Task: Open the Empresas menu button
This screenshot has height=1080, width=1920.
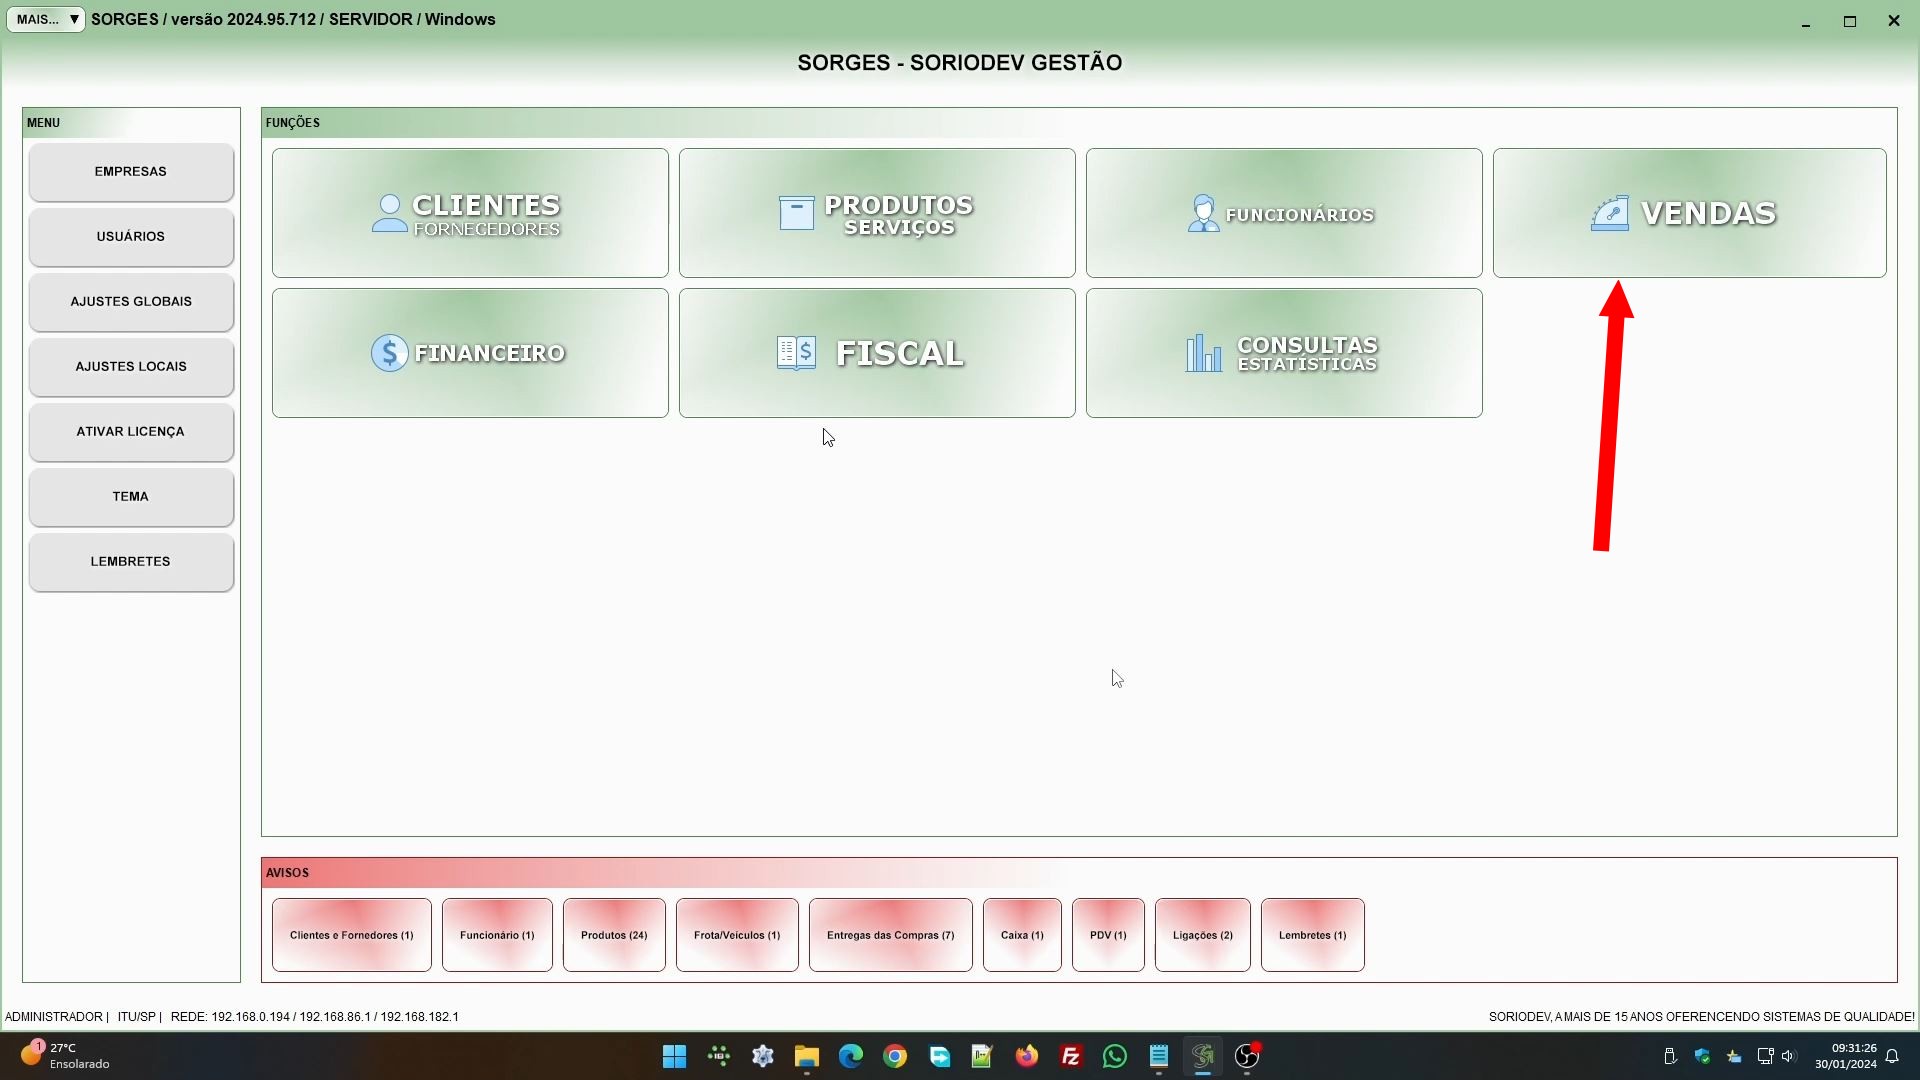Action: pos(131,172)
